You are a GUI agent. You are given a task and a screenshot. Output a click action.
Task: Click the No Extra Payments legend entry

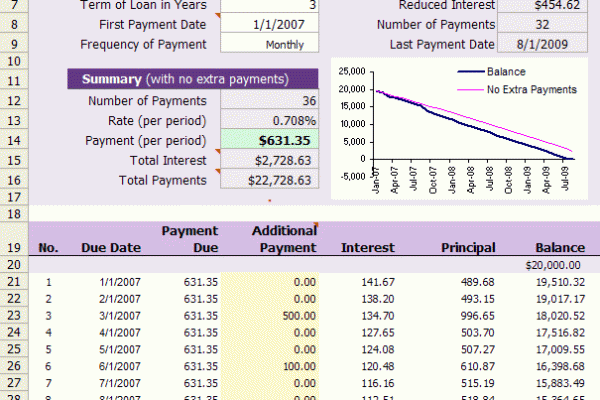[x=530, y=89]
